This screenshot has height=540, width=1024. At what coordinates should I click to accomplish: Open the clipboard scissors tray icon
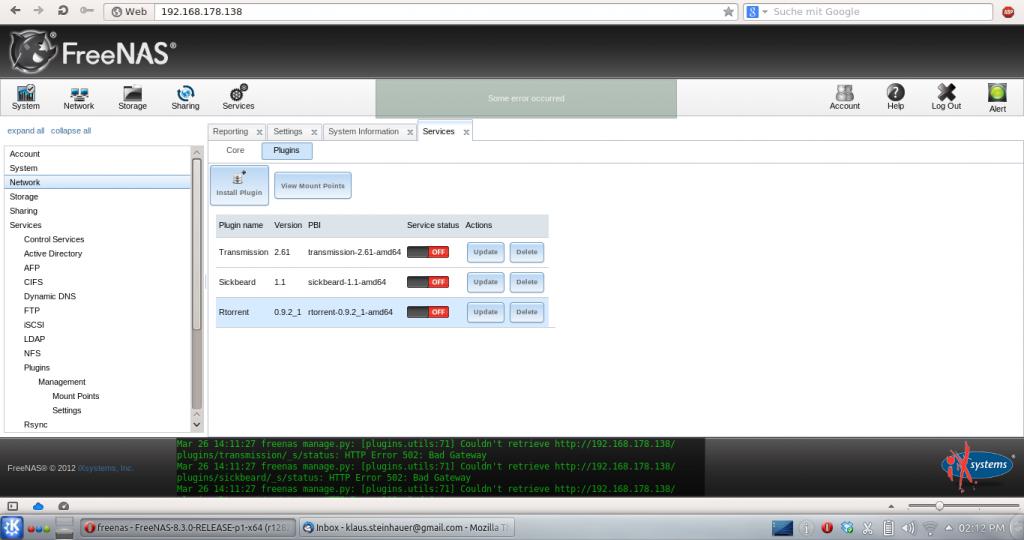point(868,528)
